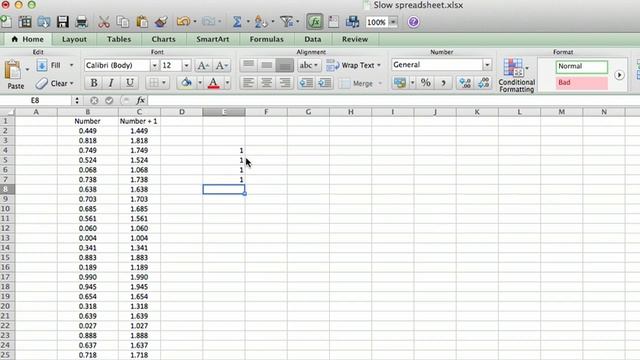Click the Undo arrow icon
This screenshot has width=640, height=360.
pos(183,22)
